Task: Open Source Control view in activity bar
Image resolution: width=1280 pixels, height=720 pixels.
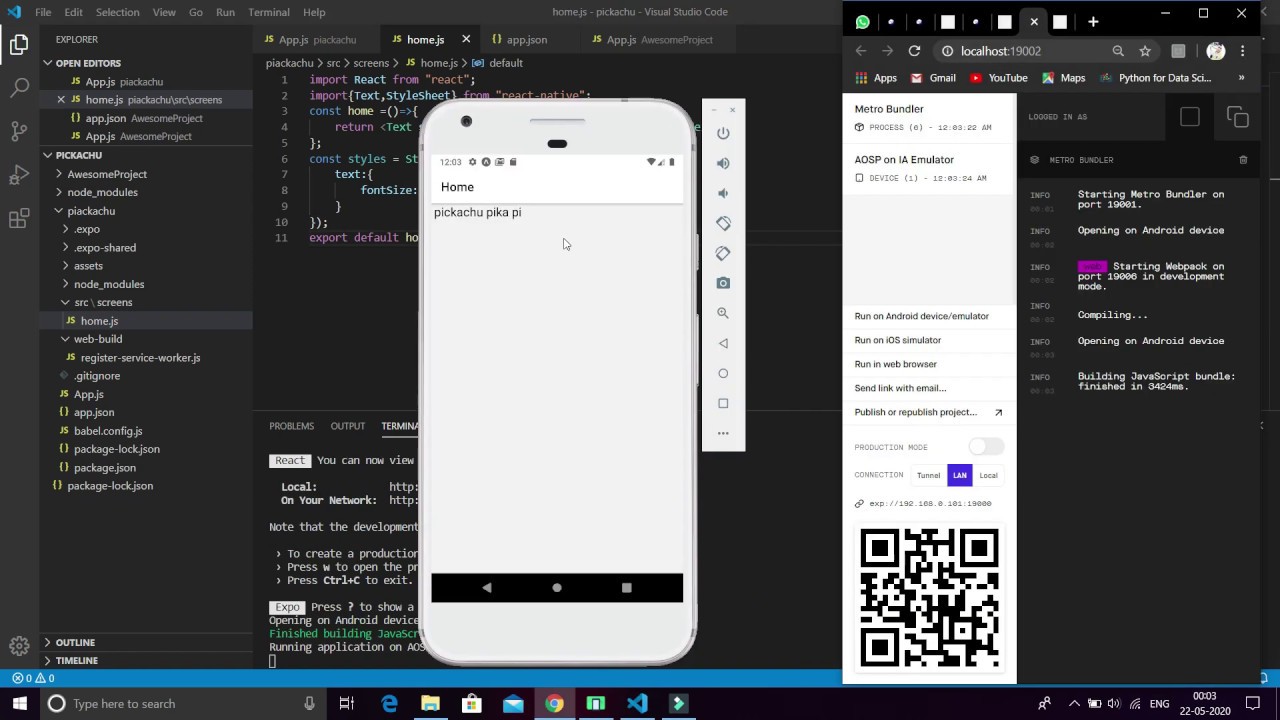Action: click(x=19, y=131)
